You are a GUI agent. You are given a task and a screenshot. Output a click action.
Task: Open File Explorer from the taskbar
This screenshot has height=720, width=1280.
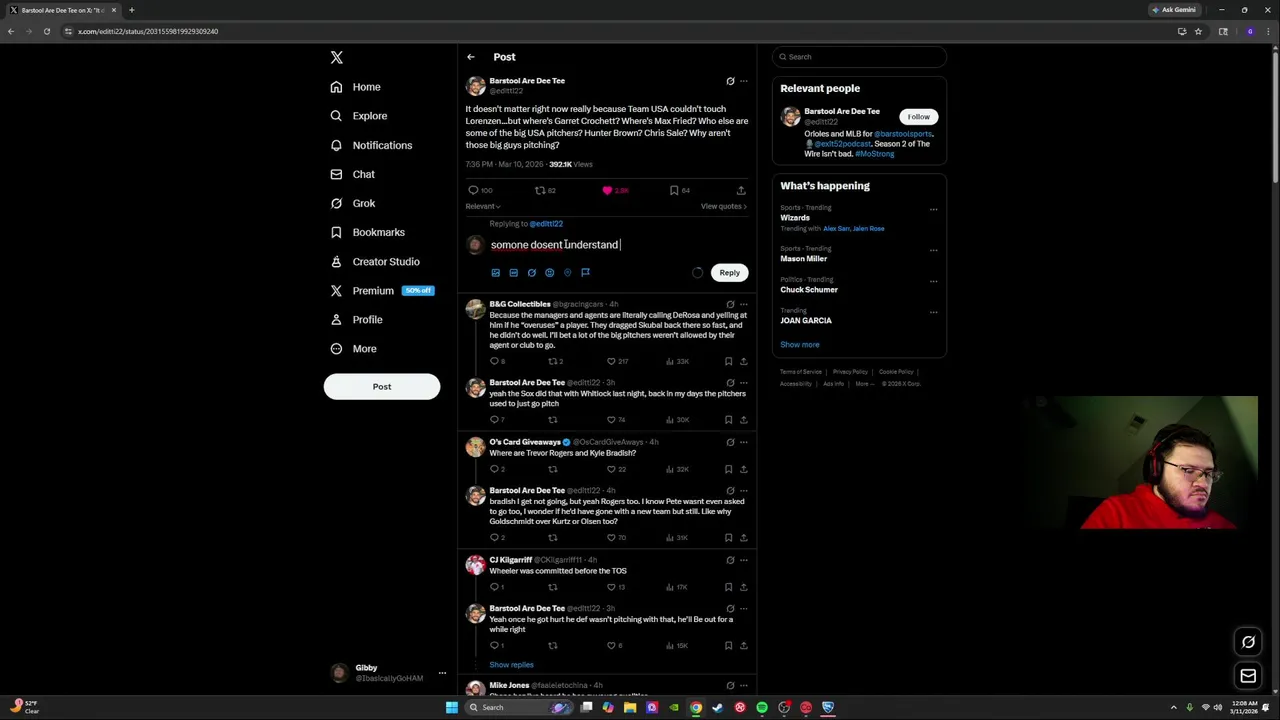[630, 707]
